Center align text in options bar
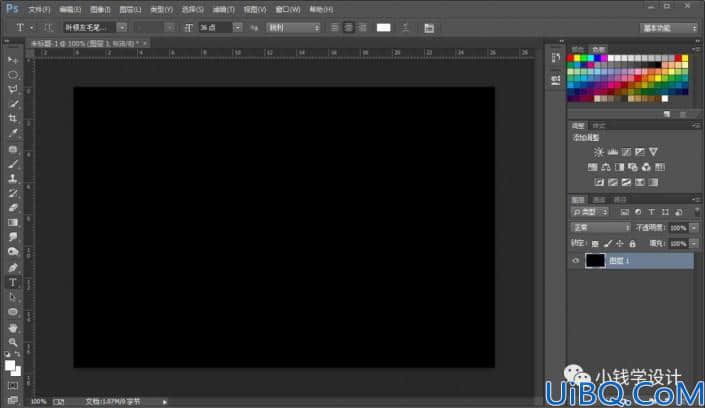 (348, 28)
